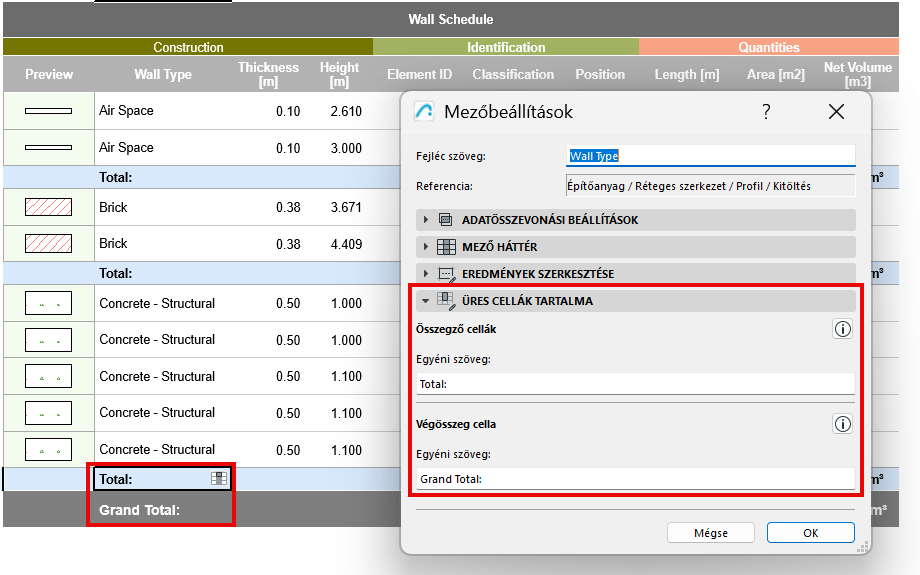Screen dimensions: 920x575
Task: Click the Classification column header
Action: pyautogui.click(x=513, y=75)
